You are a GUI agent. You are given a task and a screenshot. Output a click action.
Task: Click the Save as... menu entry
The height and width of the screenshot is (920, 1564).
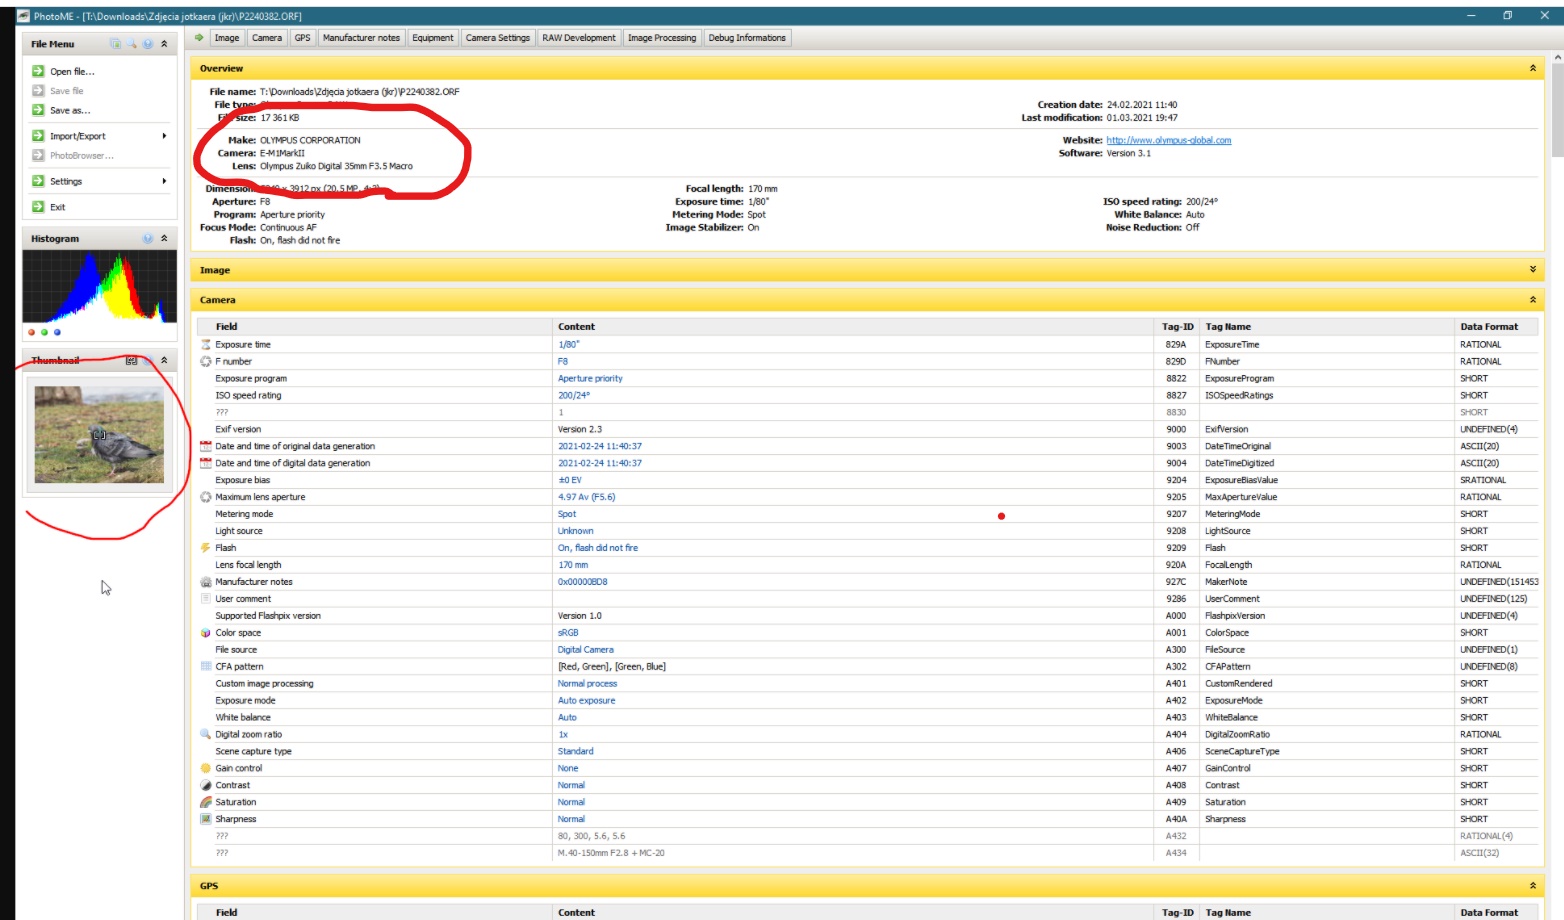(69, 111)
